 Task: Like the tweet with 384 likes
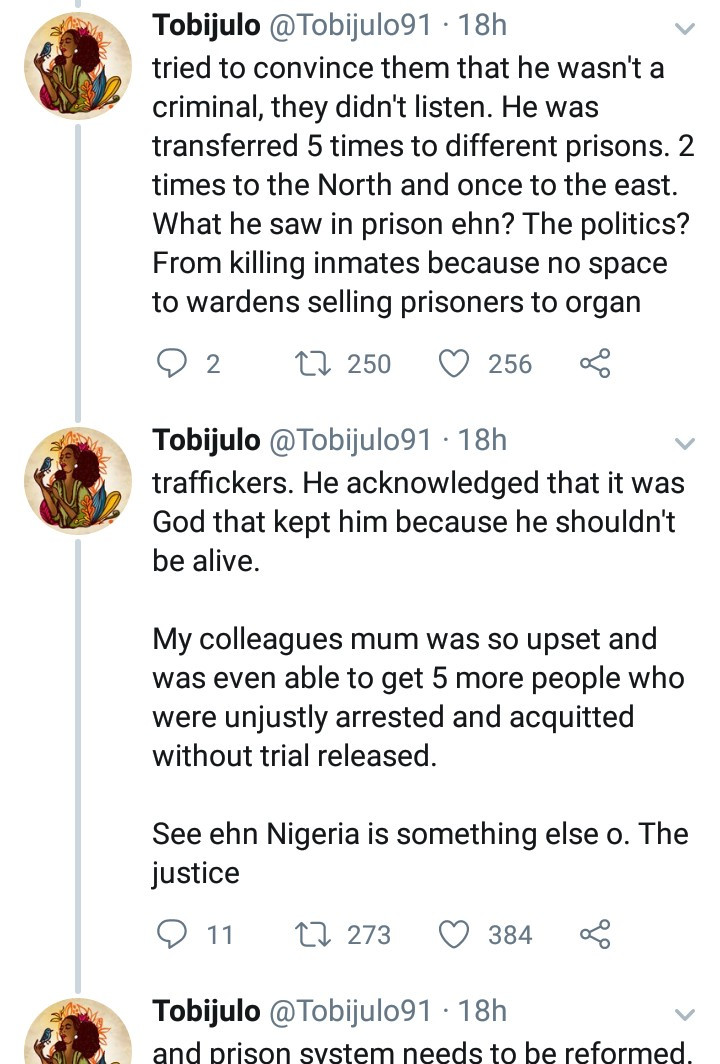pyautogui.click(x=456, y=934)
